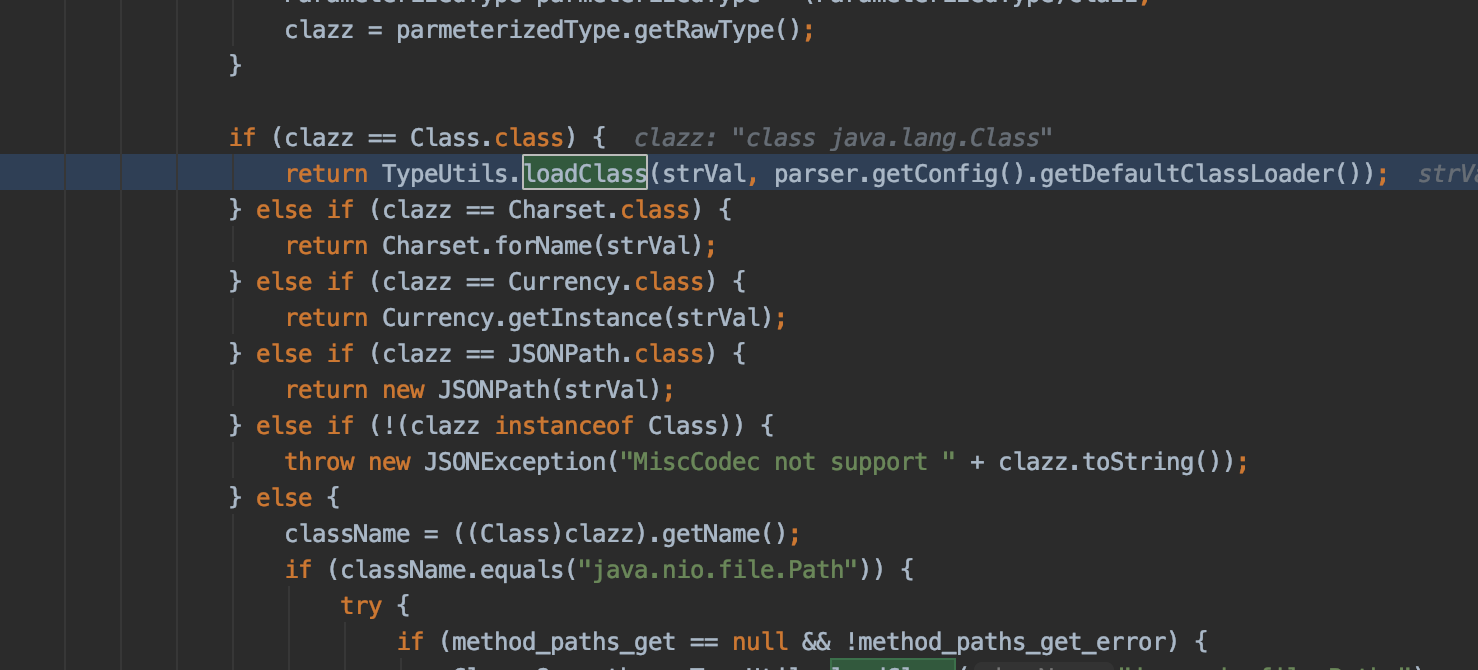Click the inline hint clazz: "class java.lang.Class"
This screenshot has width=1478, height=670.
844,138
